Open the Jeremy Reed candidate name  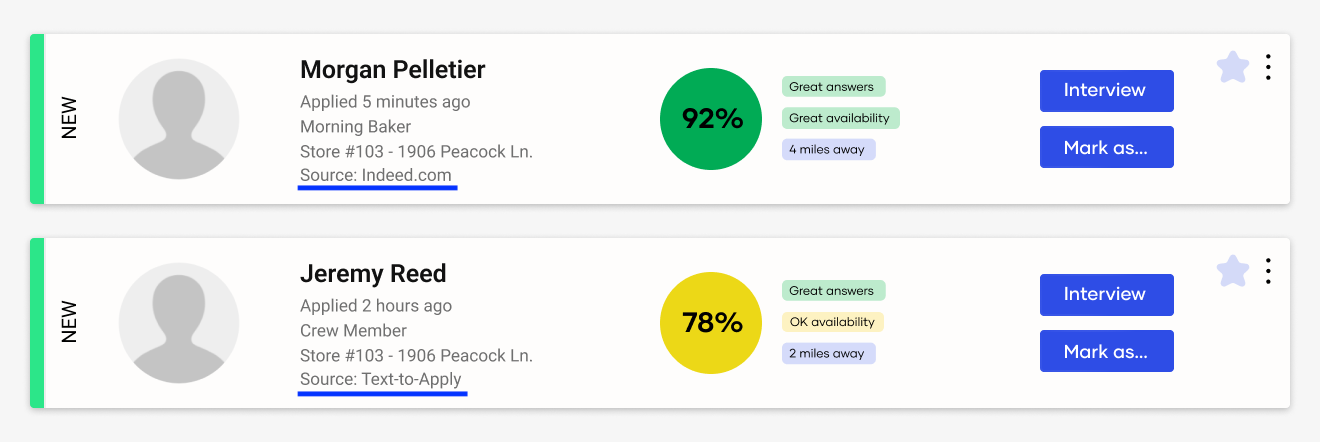tap(373, 274)
